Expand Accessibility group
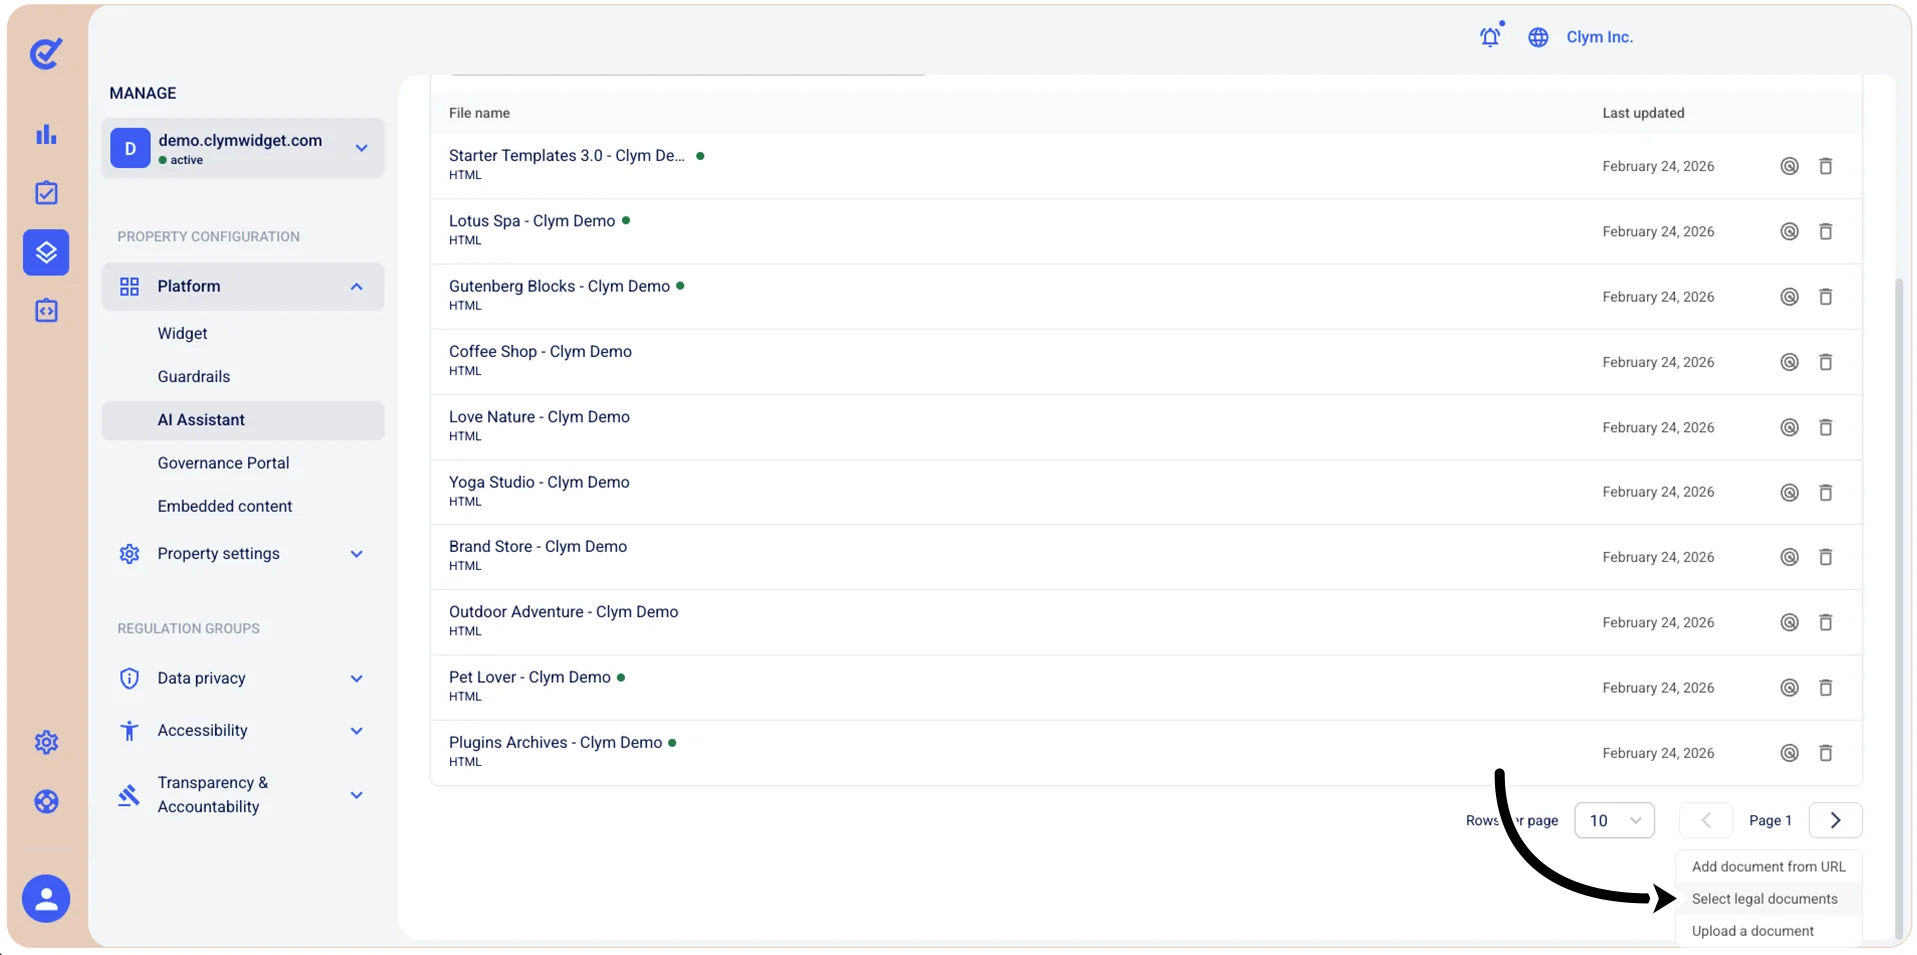This screenshot has width=1917, height=955. tap(243, 730)
